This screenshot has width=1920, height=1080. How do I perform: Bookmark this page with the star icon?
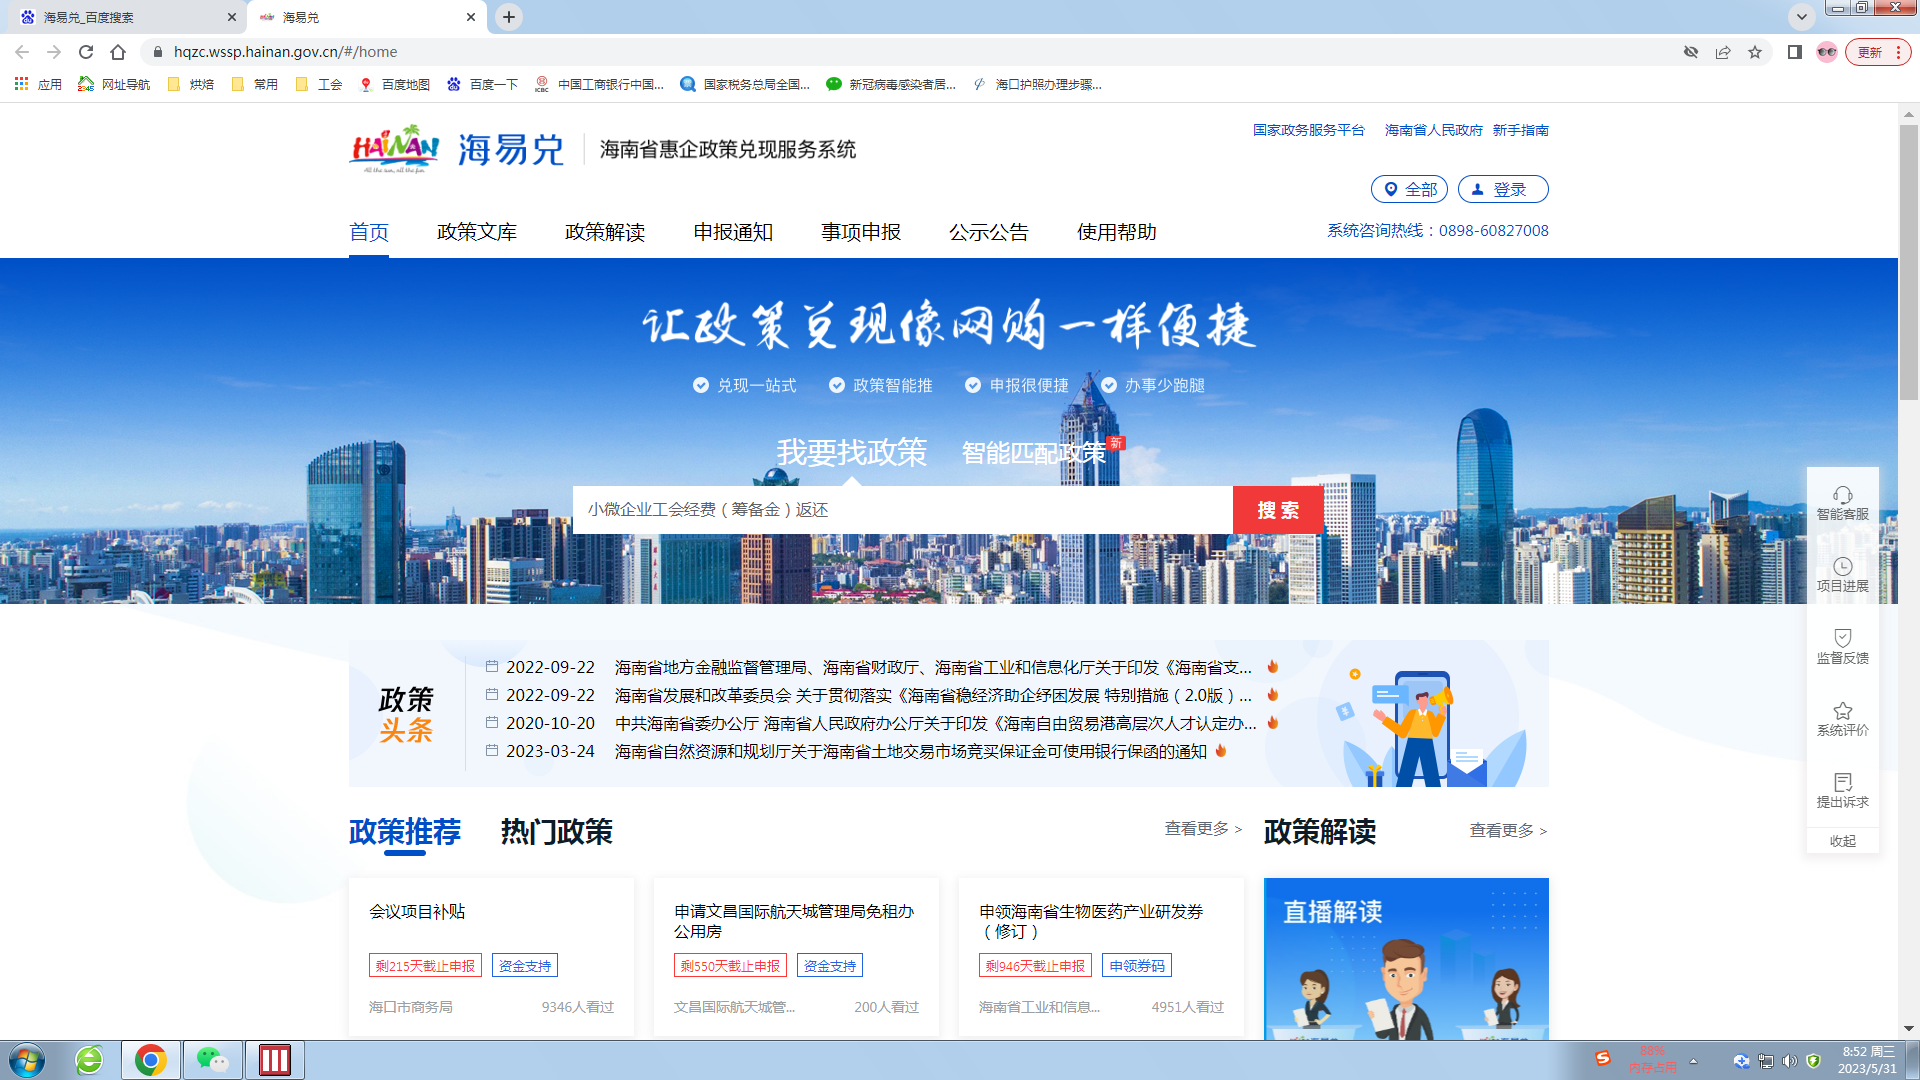coord(1755,52)
